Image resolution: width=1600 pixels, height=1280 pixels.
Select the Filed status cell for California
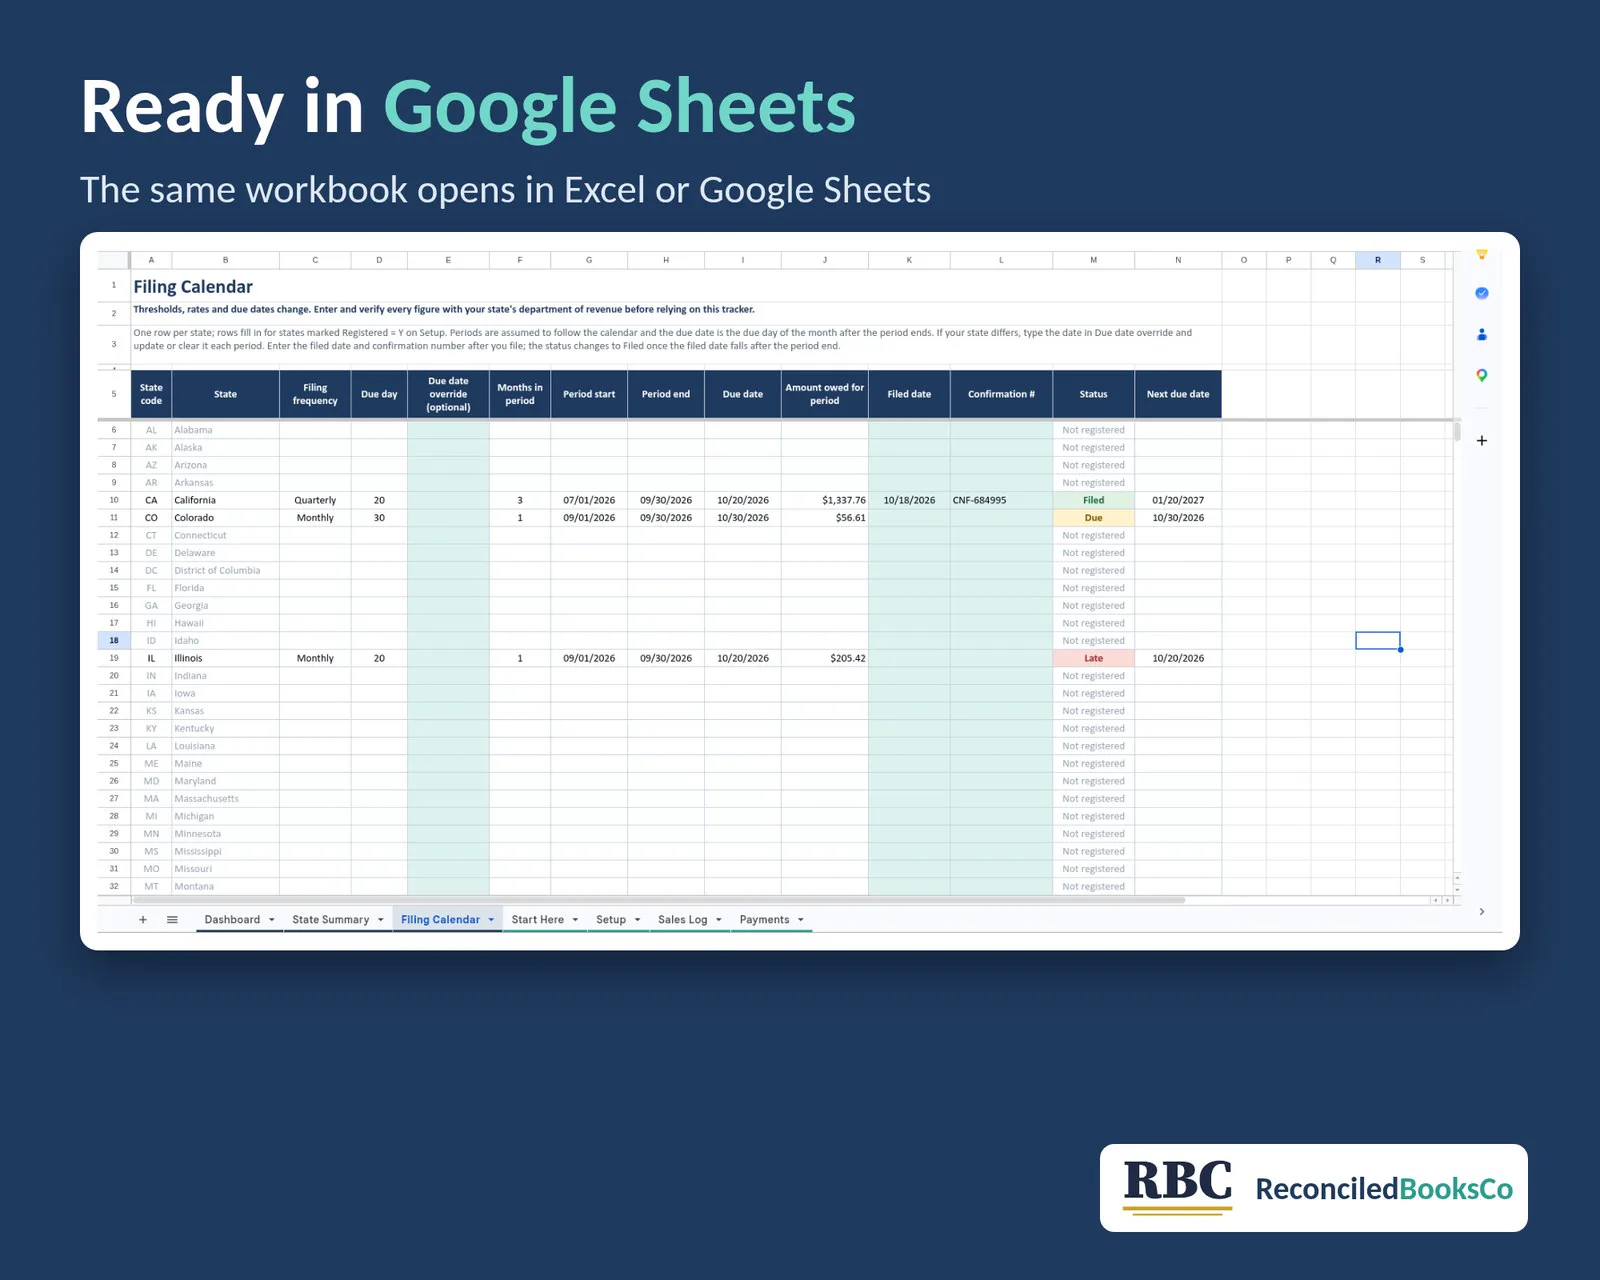[x=1093, y=500]
